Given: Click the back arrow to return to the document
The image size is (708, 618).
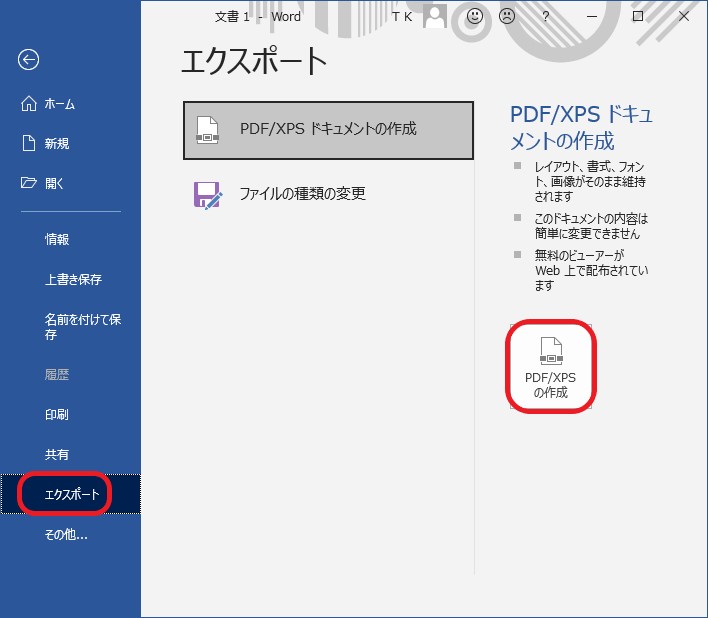Looking at the screenshot, I should (x=28, y=60).
